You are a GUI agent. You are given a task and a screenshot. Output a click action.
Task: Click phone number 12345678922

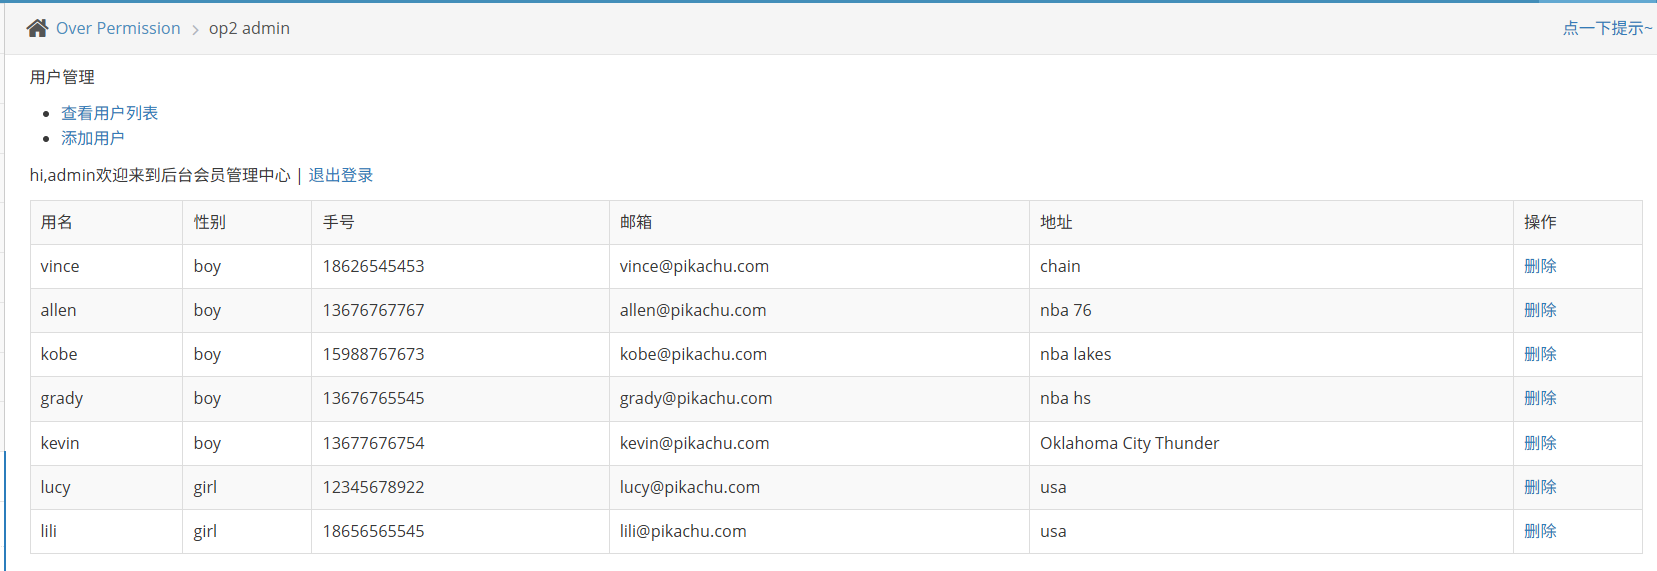coord(374,487)
